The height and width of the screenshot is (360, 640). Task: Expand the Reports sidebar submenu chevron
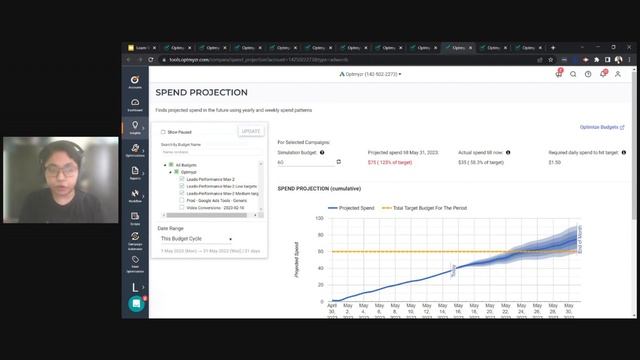coord(143,173)
